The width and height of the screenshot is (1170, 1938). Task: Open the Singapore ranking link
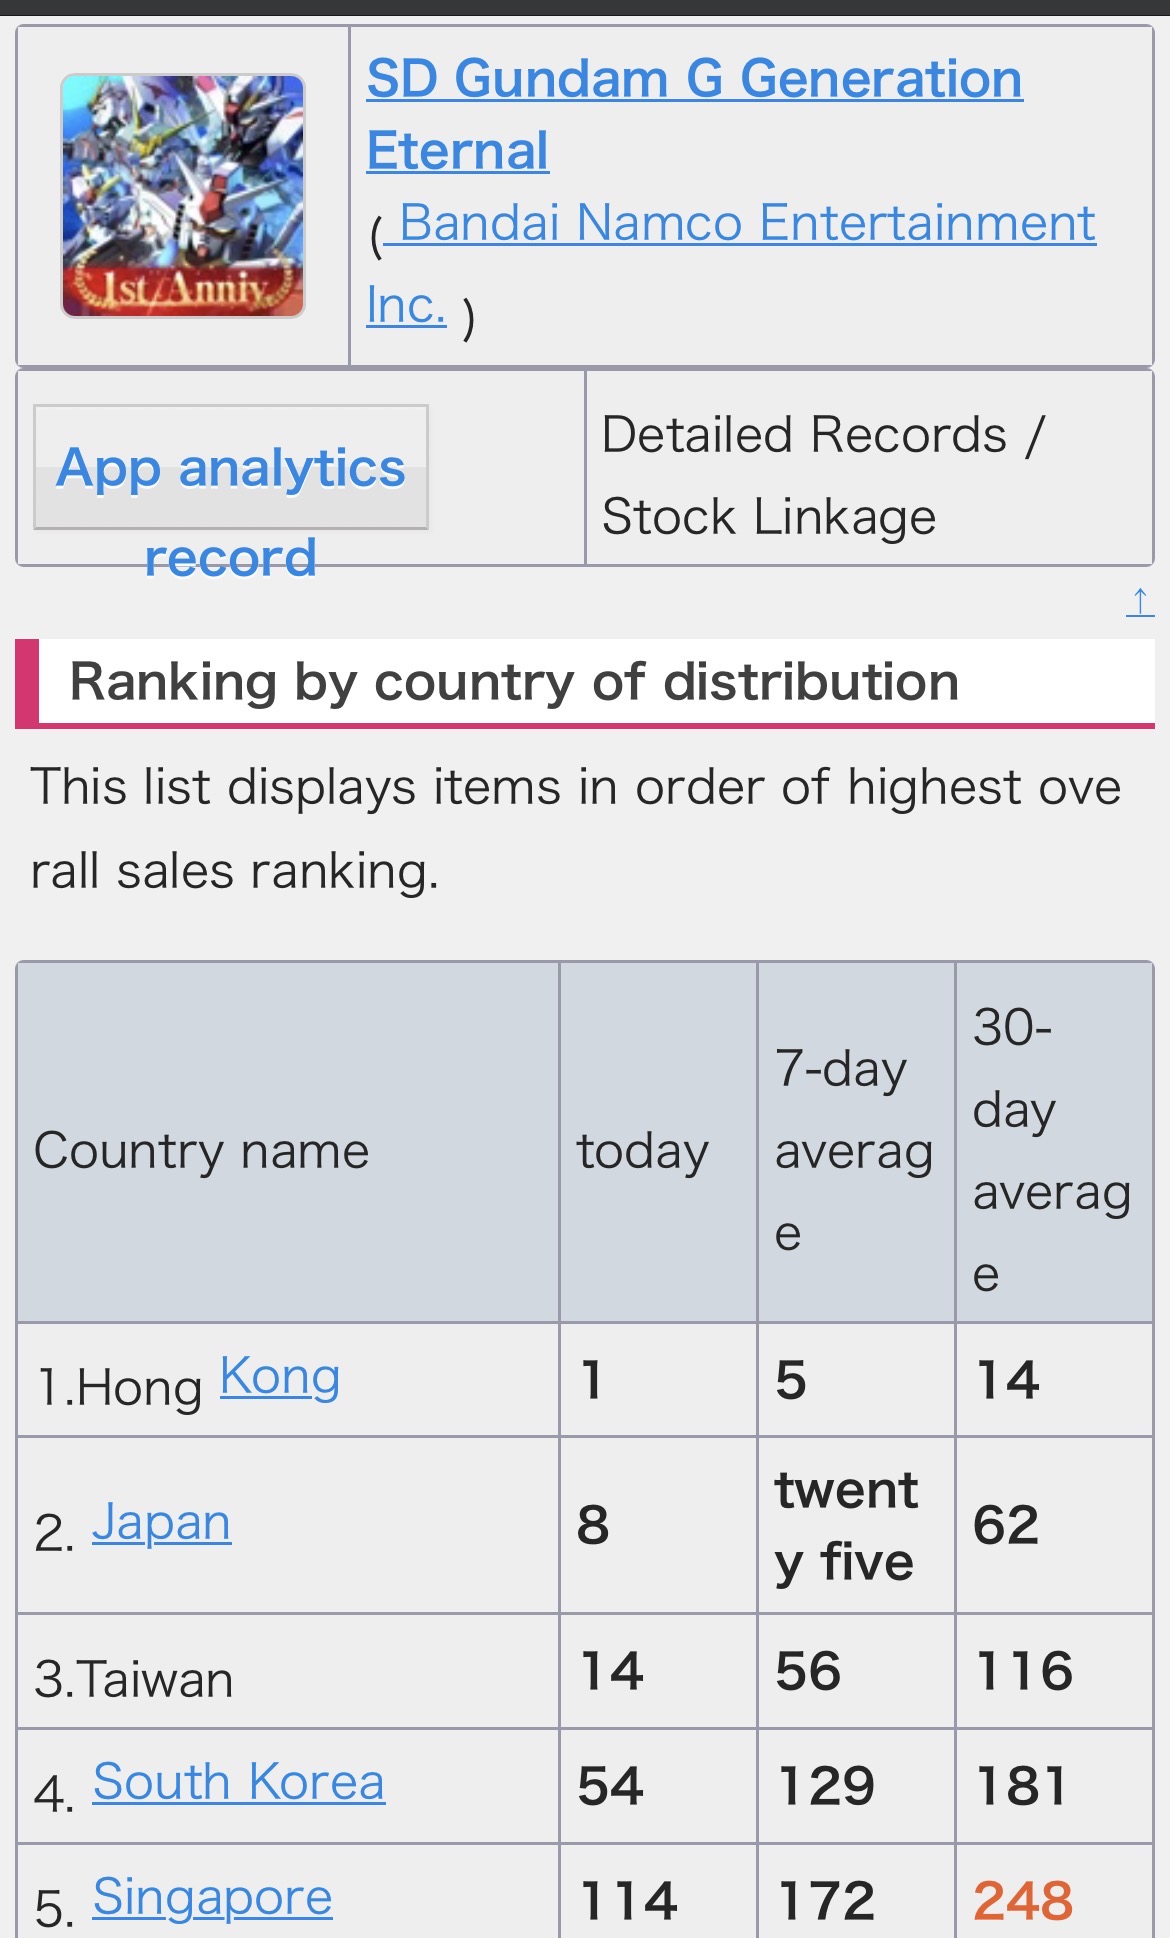[212, 1896]
